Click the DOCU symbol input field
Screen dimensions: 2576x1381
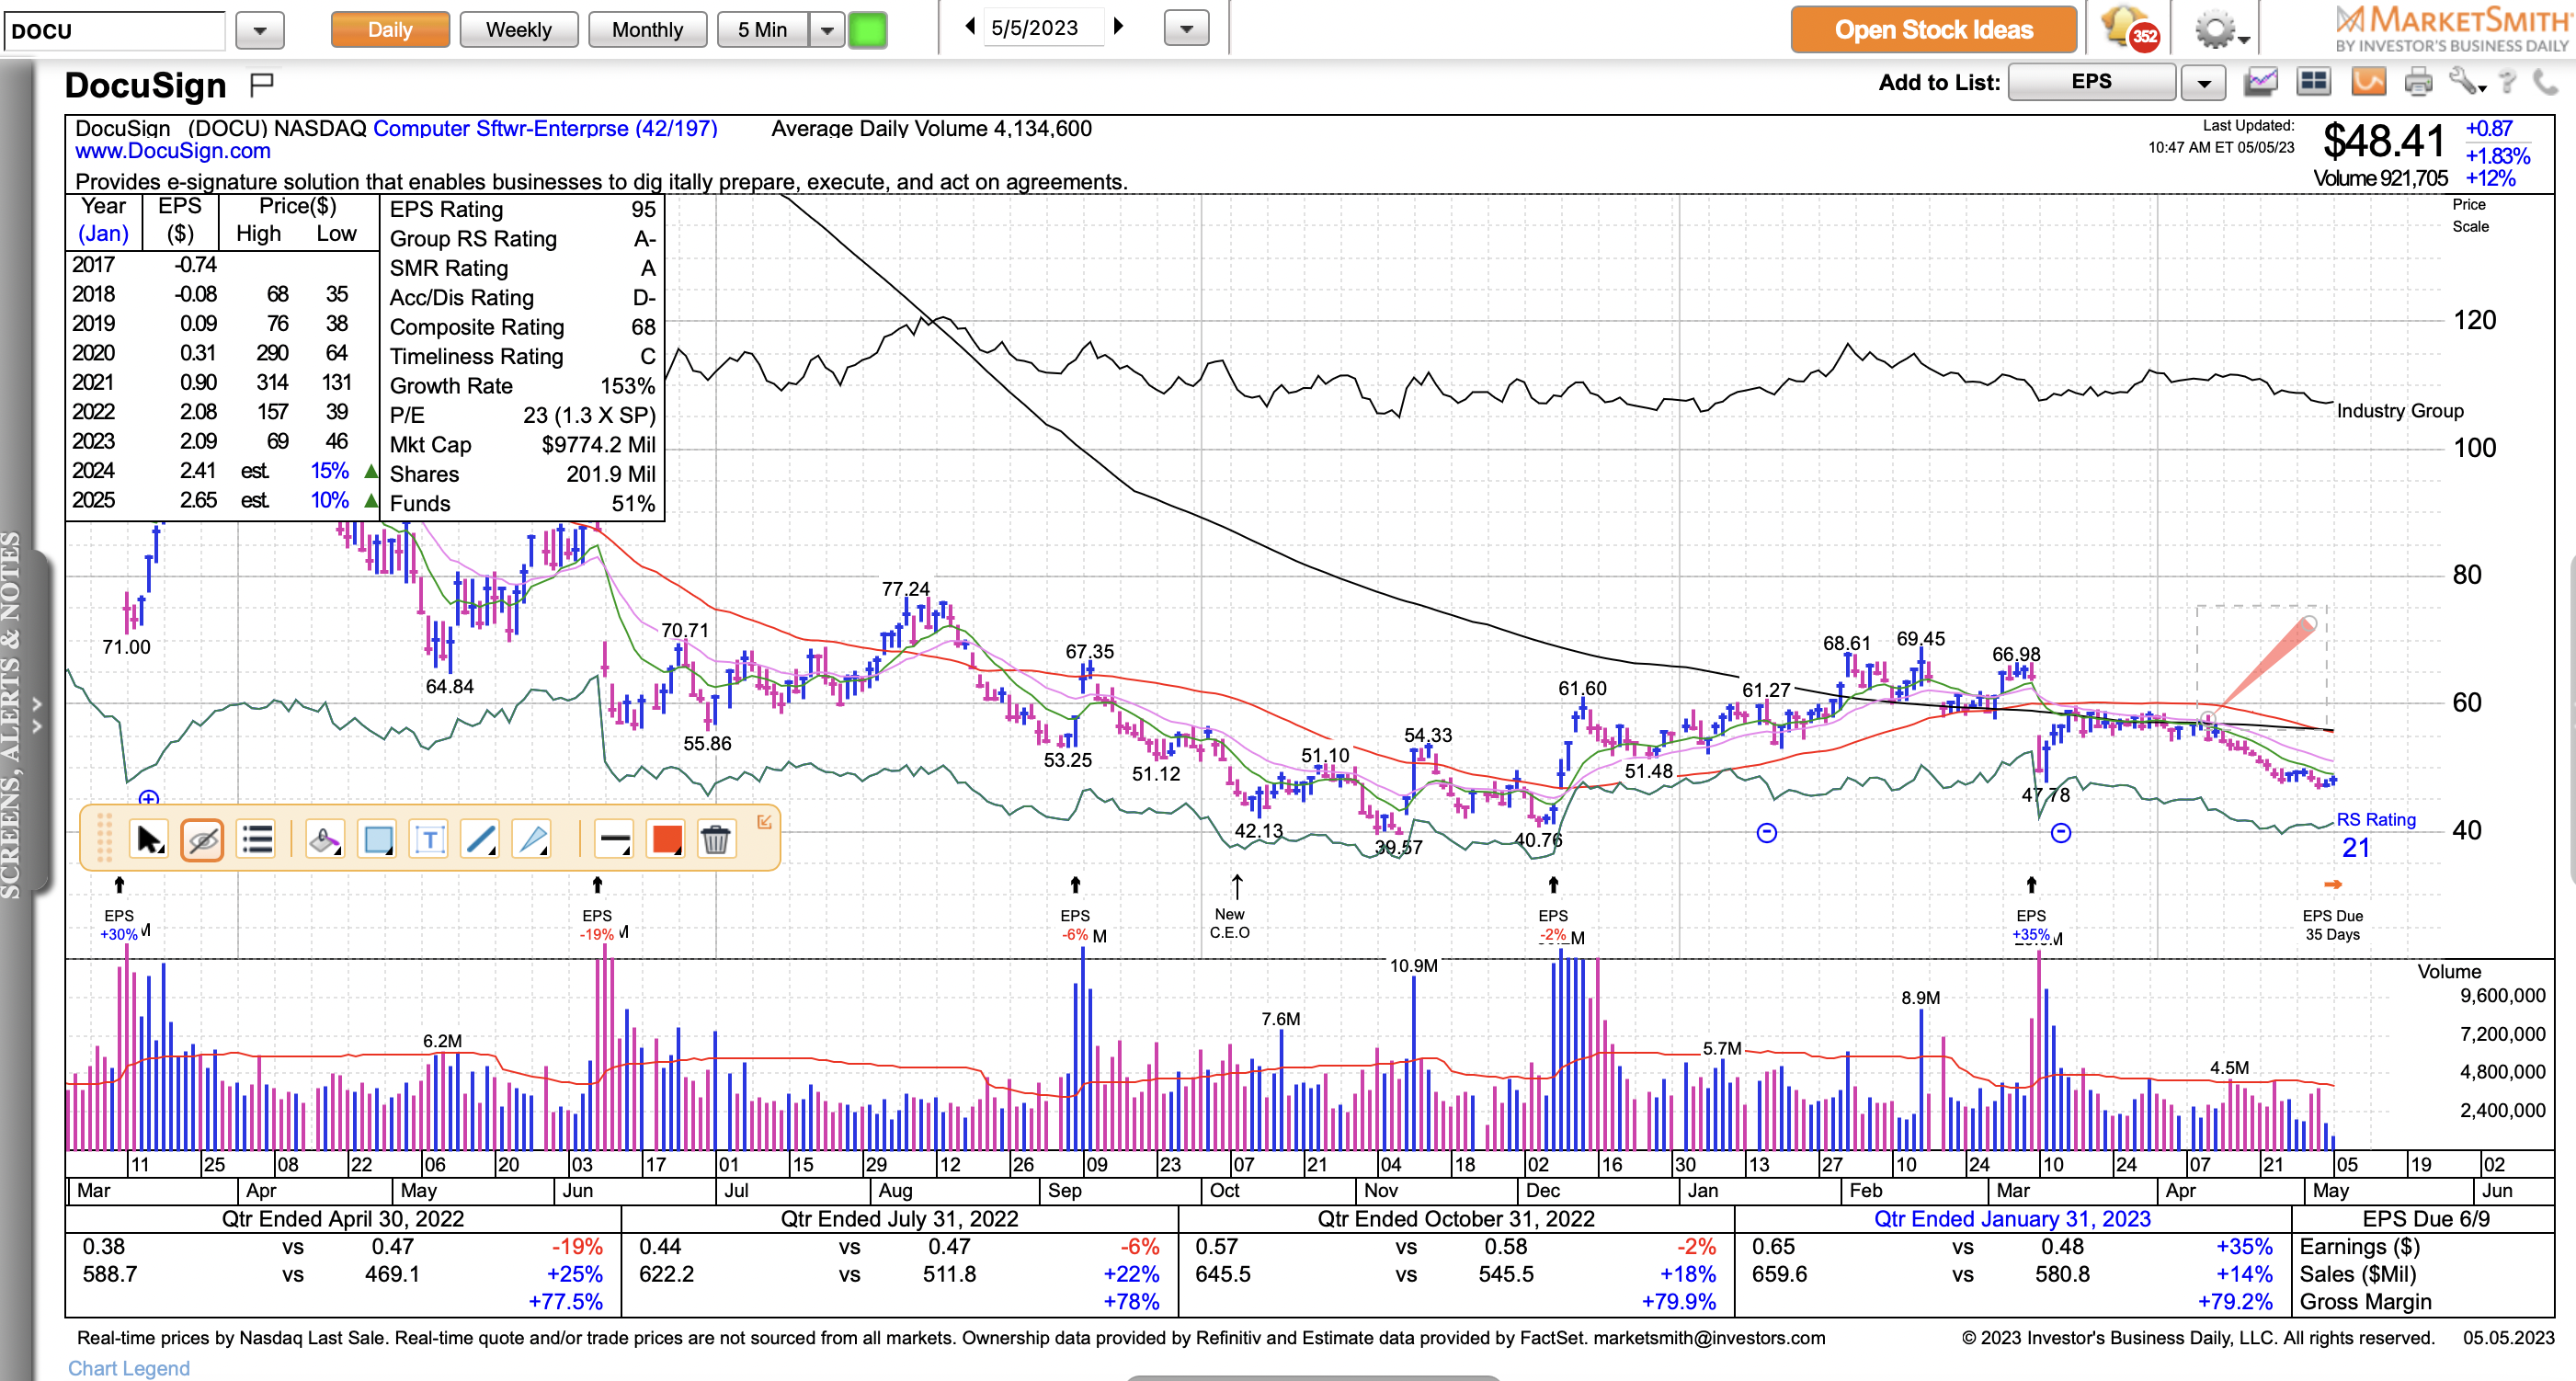115,31
